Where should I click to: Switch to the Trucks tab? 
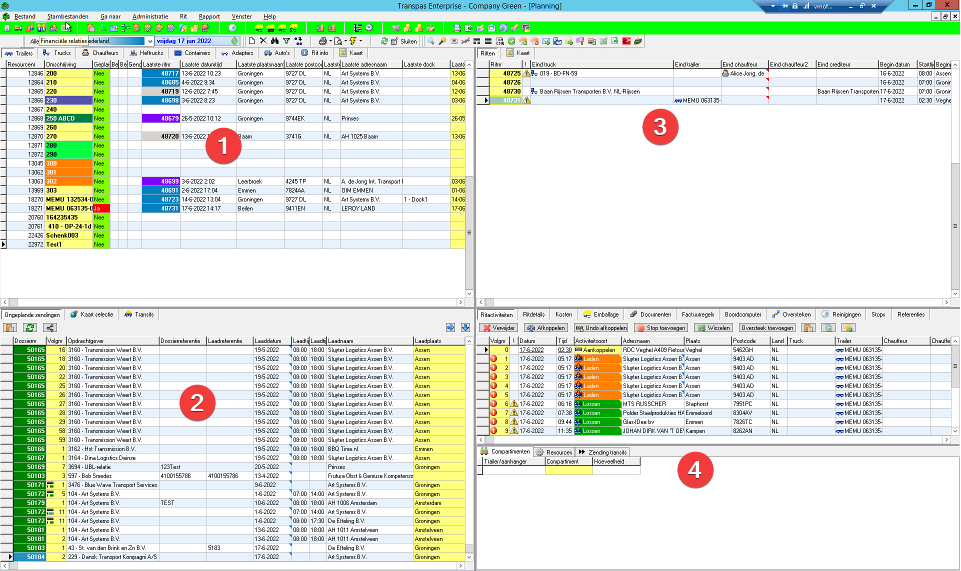(57, 53)
